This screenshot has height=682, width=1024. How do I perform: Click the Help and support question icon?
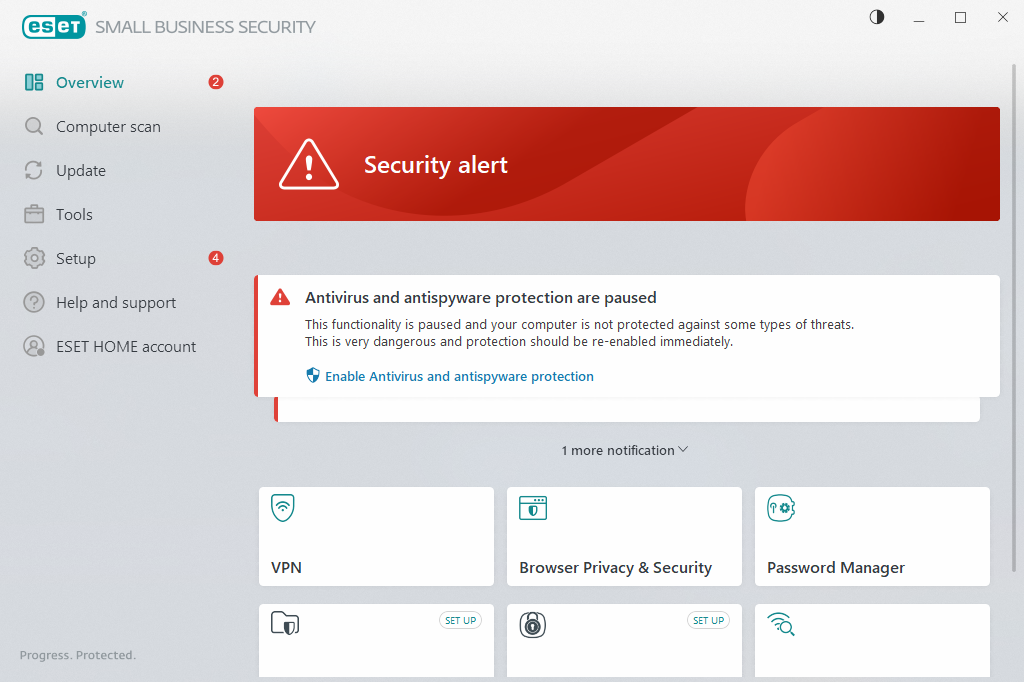pos(34,303)
